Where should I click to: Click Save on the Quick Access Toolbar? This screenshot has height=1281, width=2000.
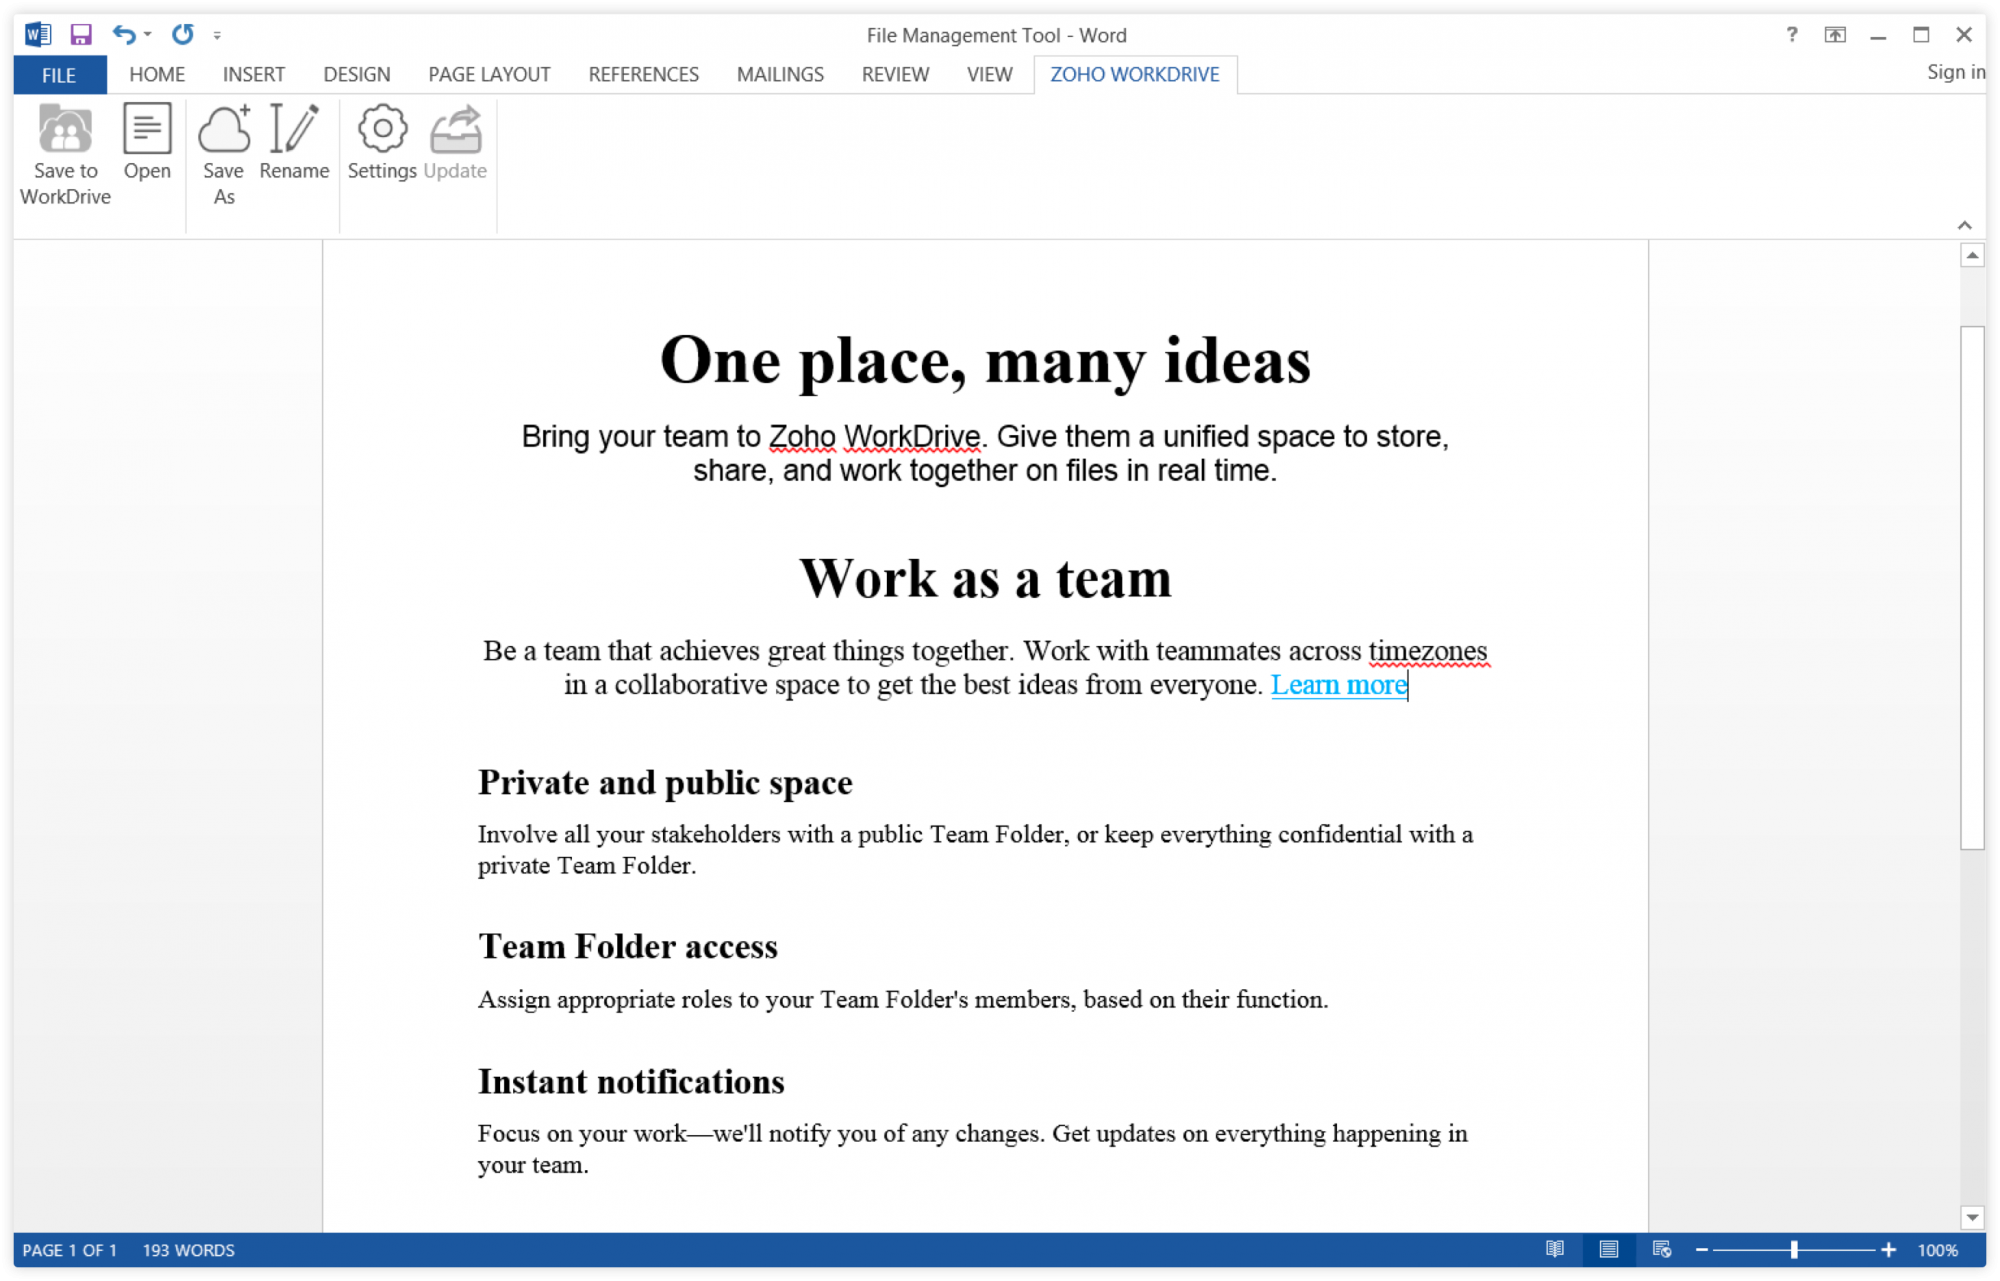[x=79, y=34]
